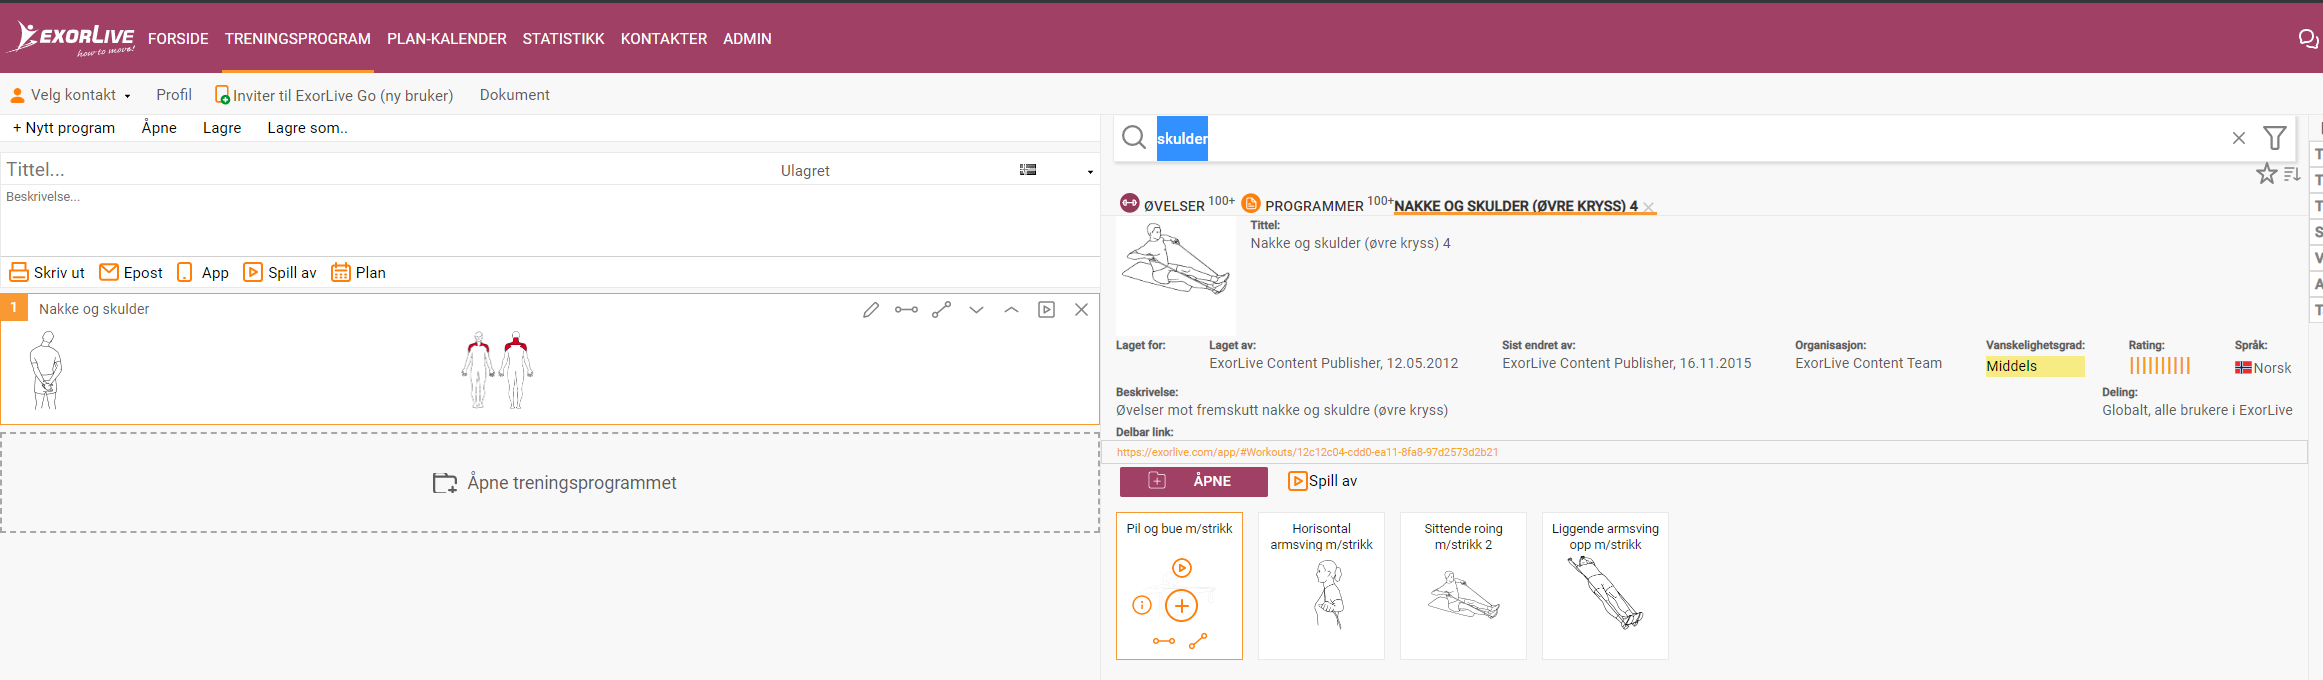Click the orange Rating bars
Viewport: 2323px width, 680px height.
2160,366
